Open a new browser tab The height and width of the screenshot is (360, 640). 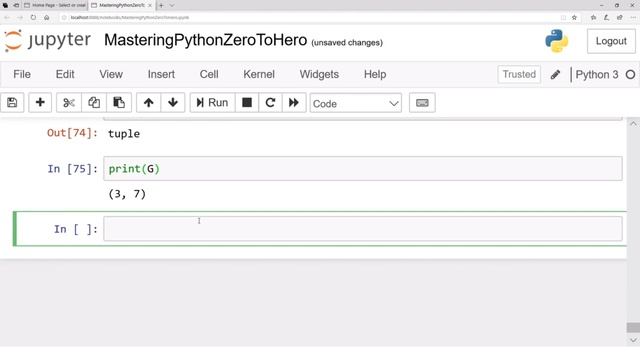[x=161, y=5]
